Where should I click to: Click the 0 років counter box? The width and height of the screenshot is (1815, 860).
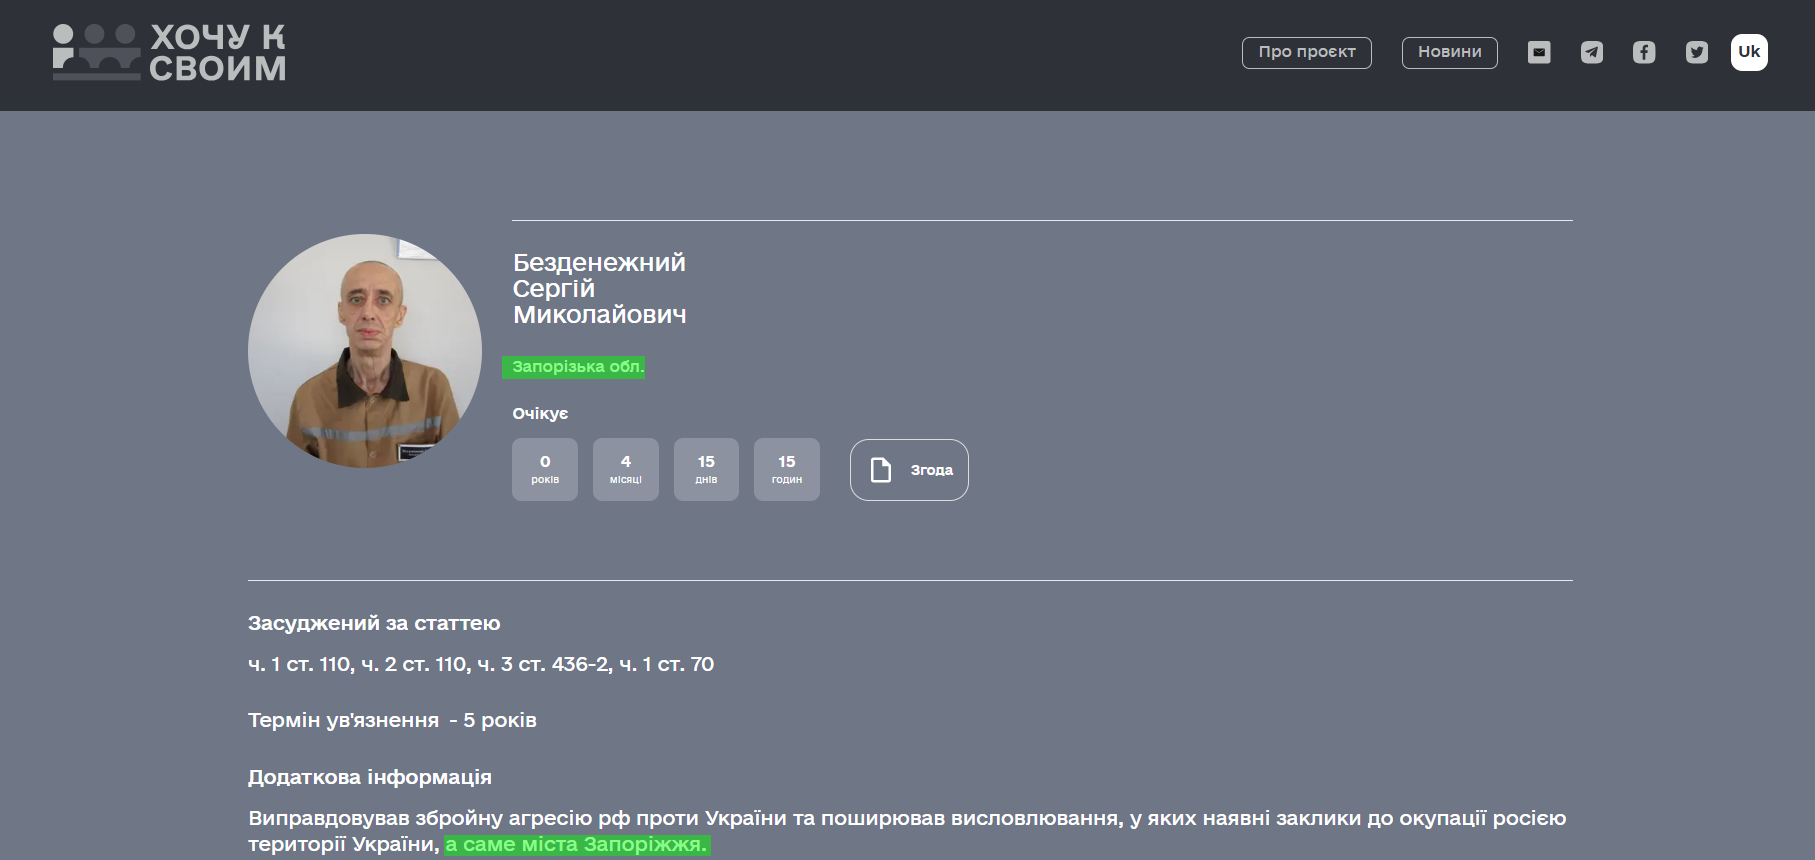coord(545,469)
